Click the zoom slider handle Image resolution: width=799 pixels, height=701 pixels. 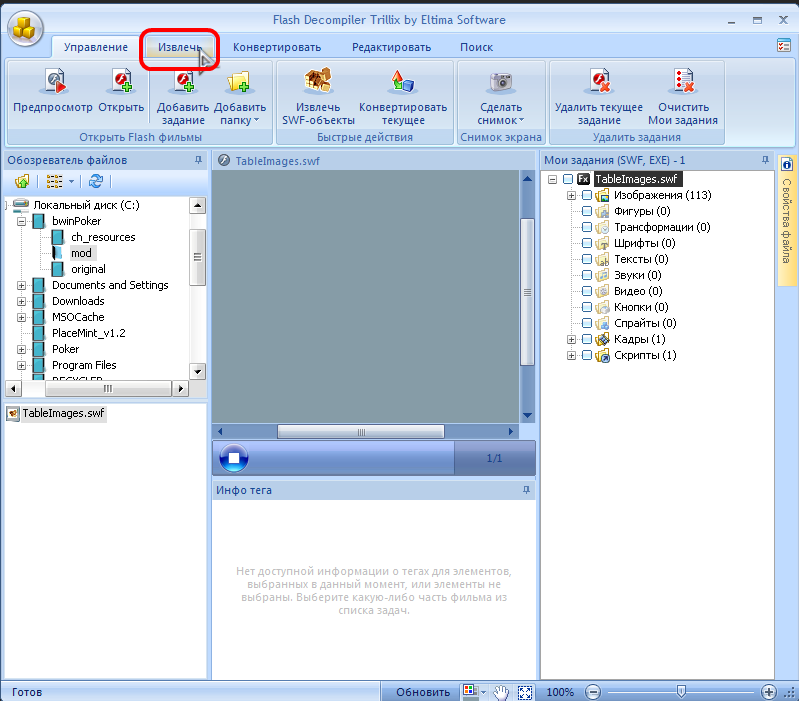tap(681, 691)
